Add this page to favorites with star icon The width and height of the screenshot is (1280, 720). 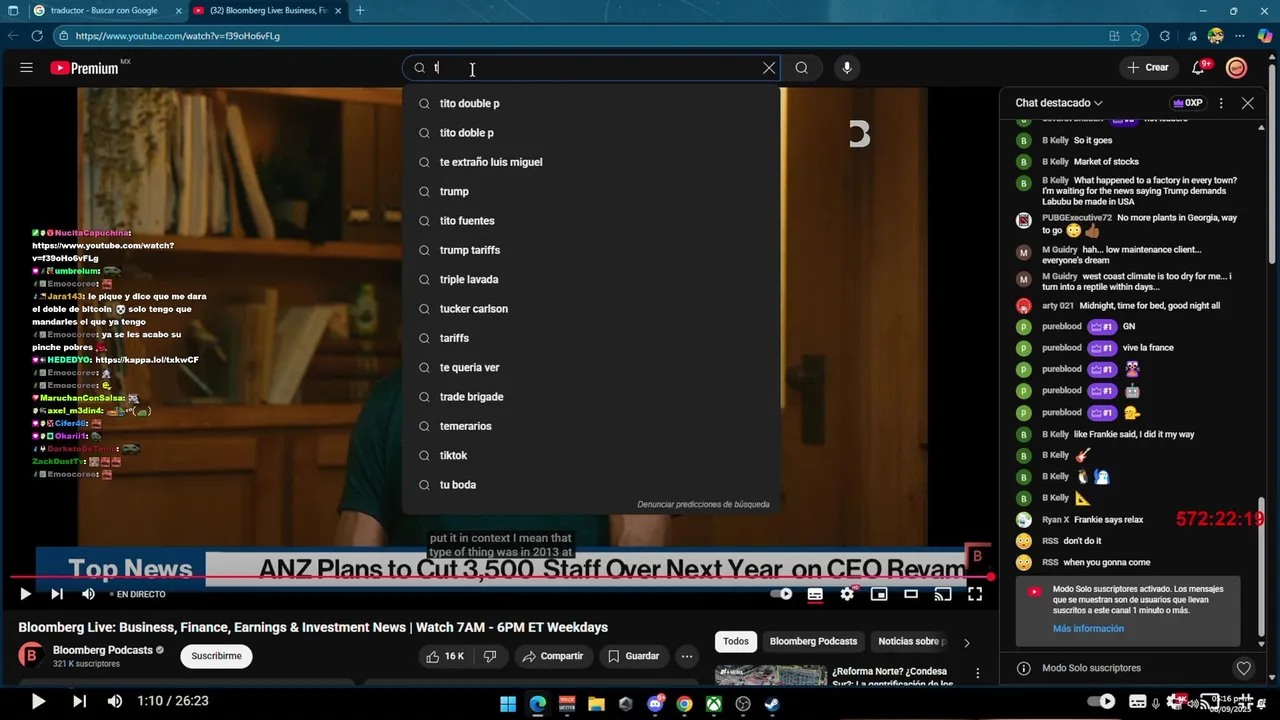point(1137,36)
